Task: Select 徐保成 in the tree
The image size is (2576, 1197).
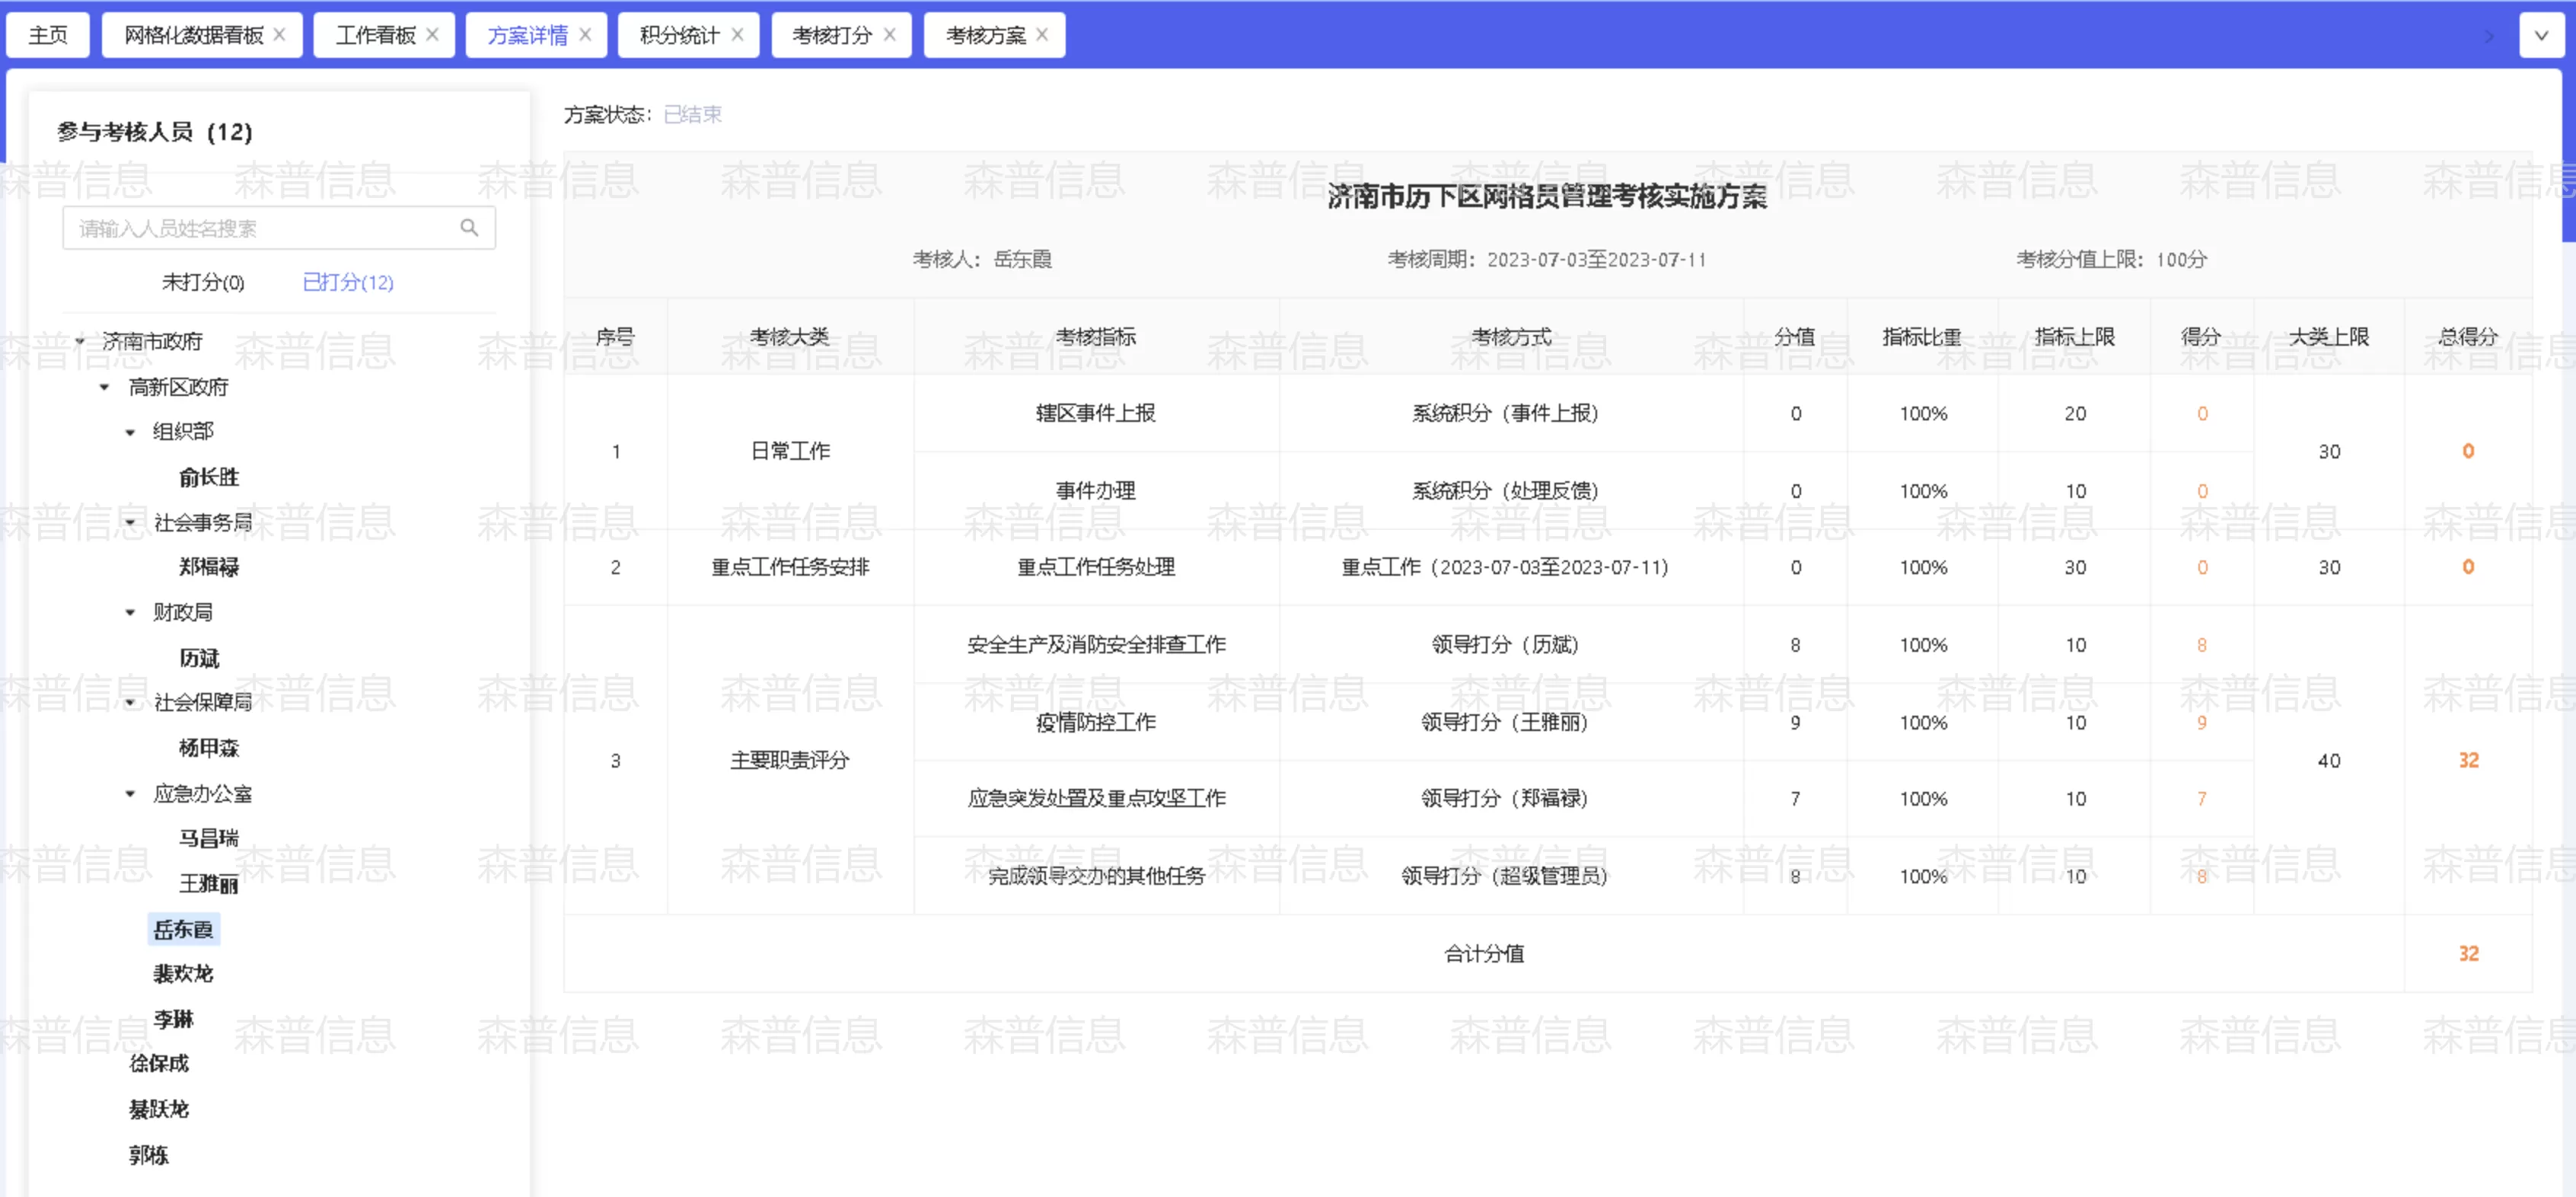Action: pyautogui.click(x=159, y=1064)
